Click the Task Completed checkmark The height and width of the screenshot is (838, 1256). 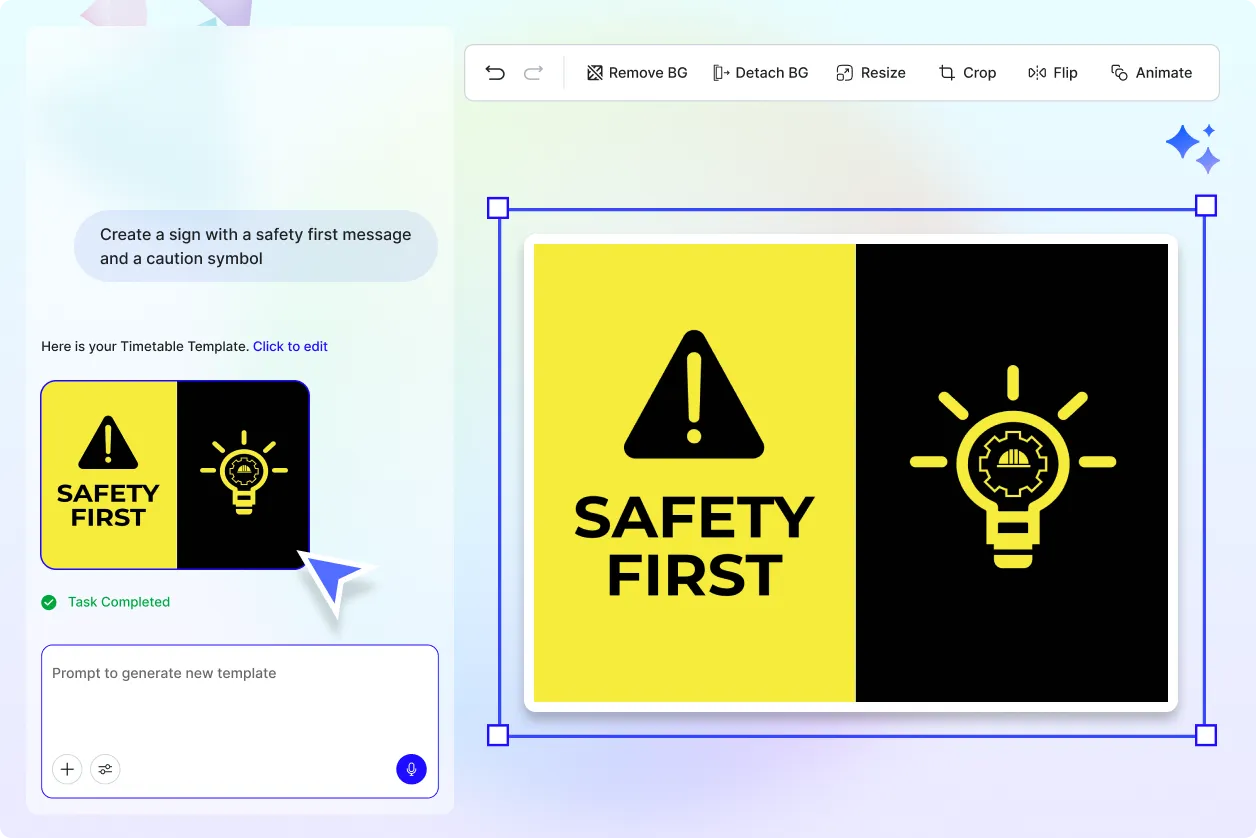[x=48, y=602]
